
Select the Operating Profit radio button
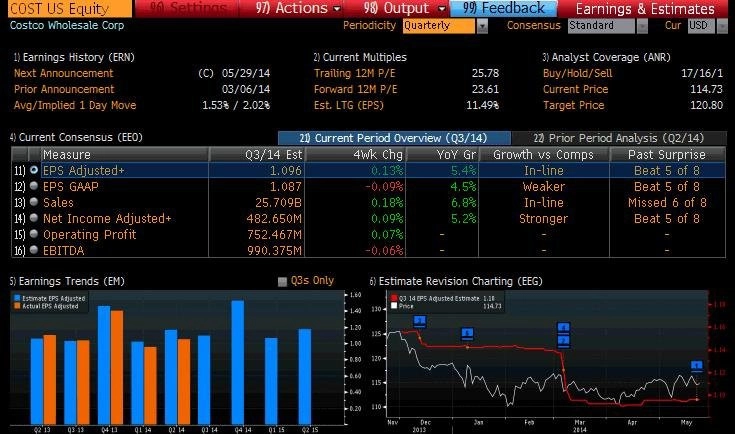pyautogui.click(x=34, y=234)
